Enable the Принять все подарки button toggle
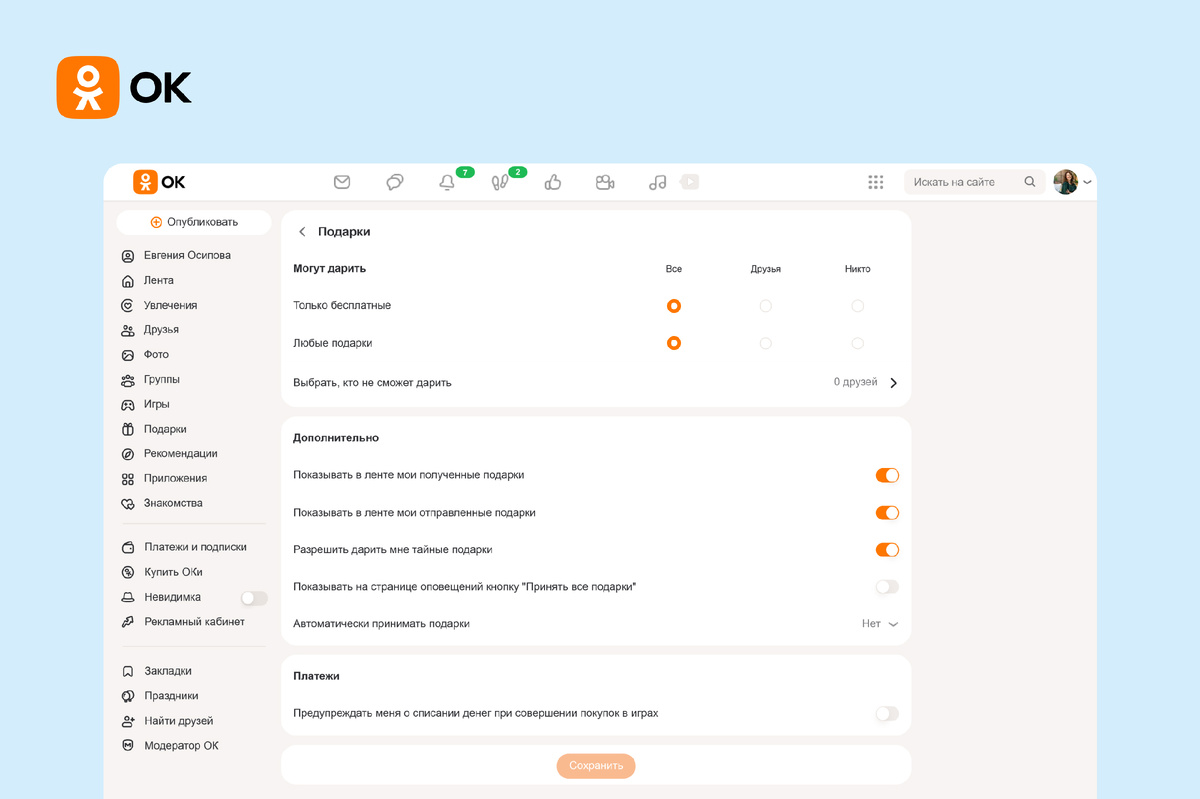 [887, 587]
